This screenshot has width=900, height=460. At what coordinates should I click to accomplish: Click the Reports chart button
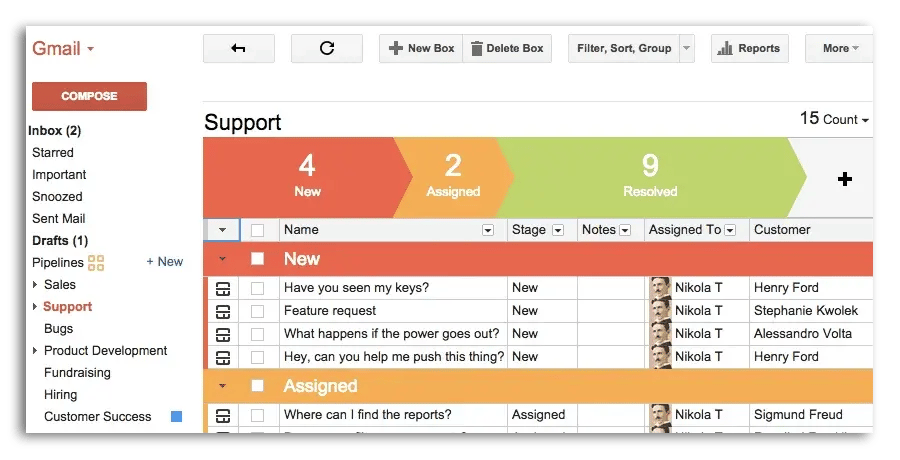(x=749, y=48)
